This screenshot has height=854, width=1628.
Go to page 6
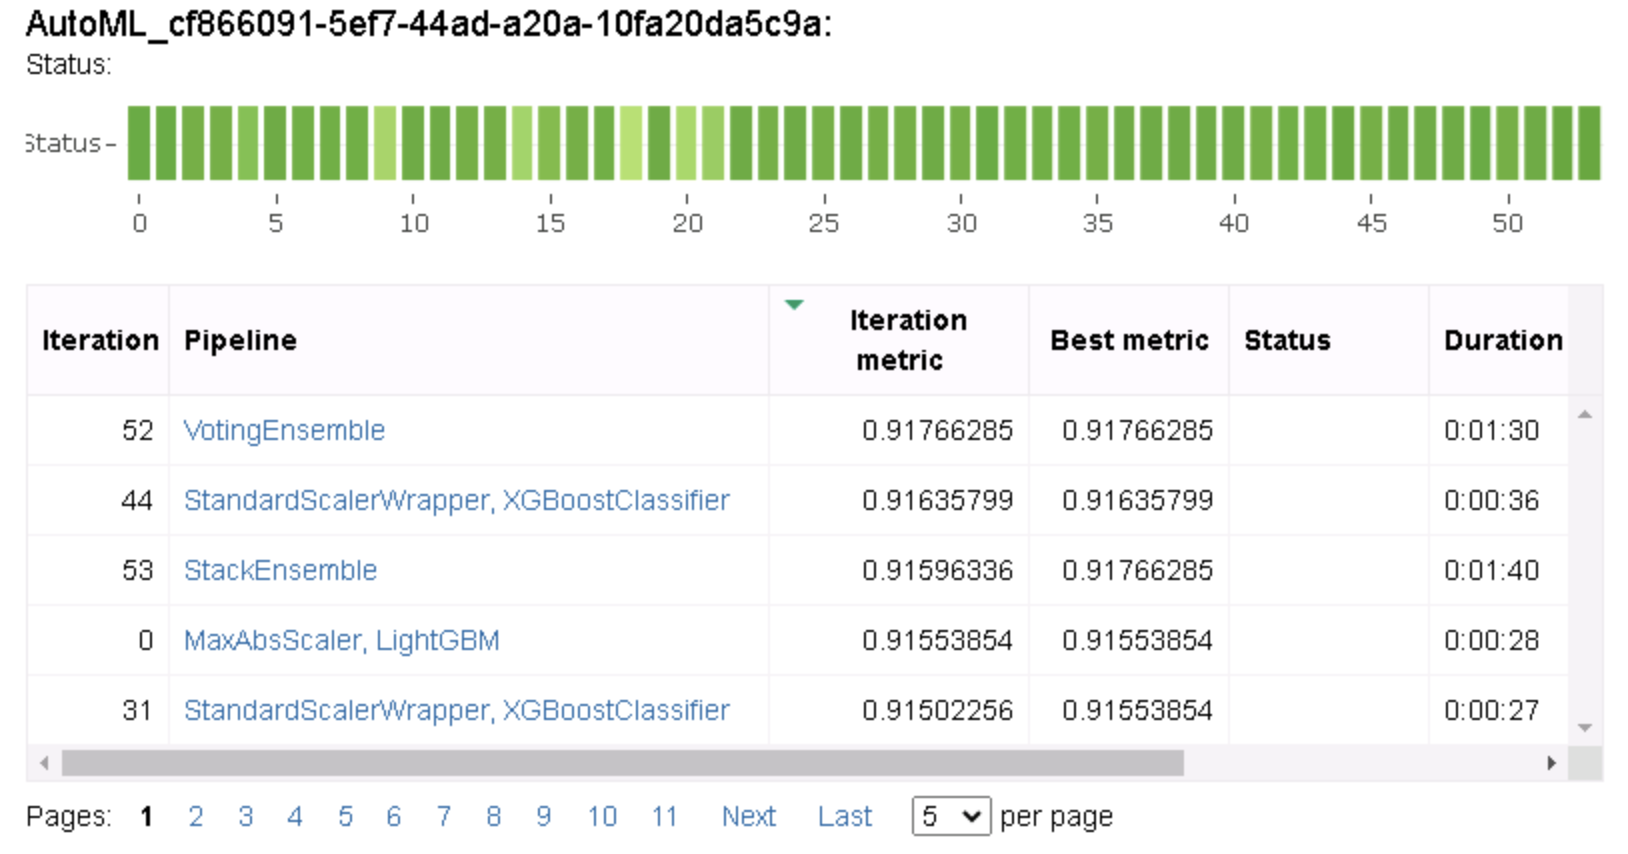click(x=394, y=817)
